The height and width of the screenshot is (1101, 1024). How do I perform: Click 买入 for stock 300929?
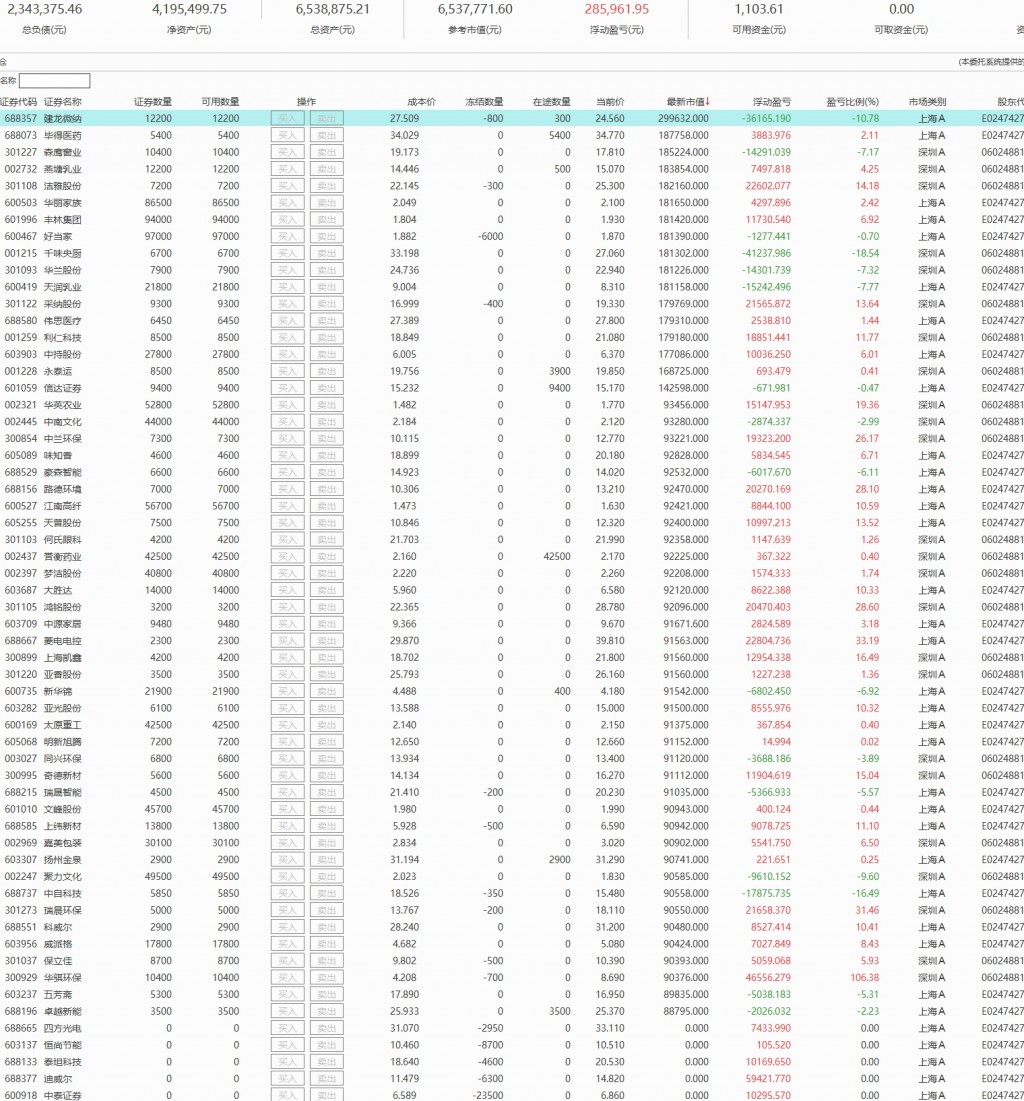[288, 978]
